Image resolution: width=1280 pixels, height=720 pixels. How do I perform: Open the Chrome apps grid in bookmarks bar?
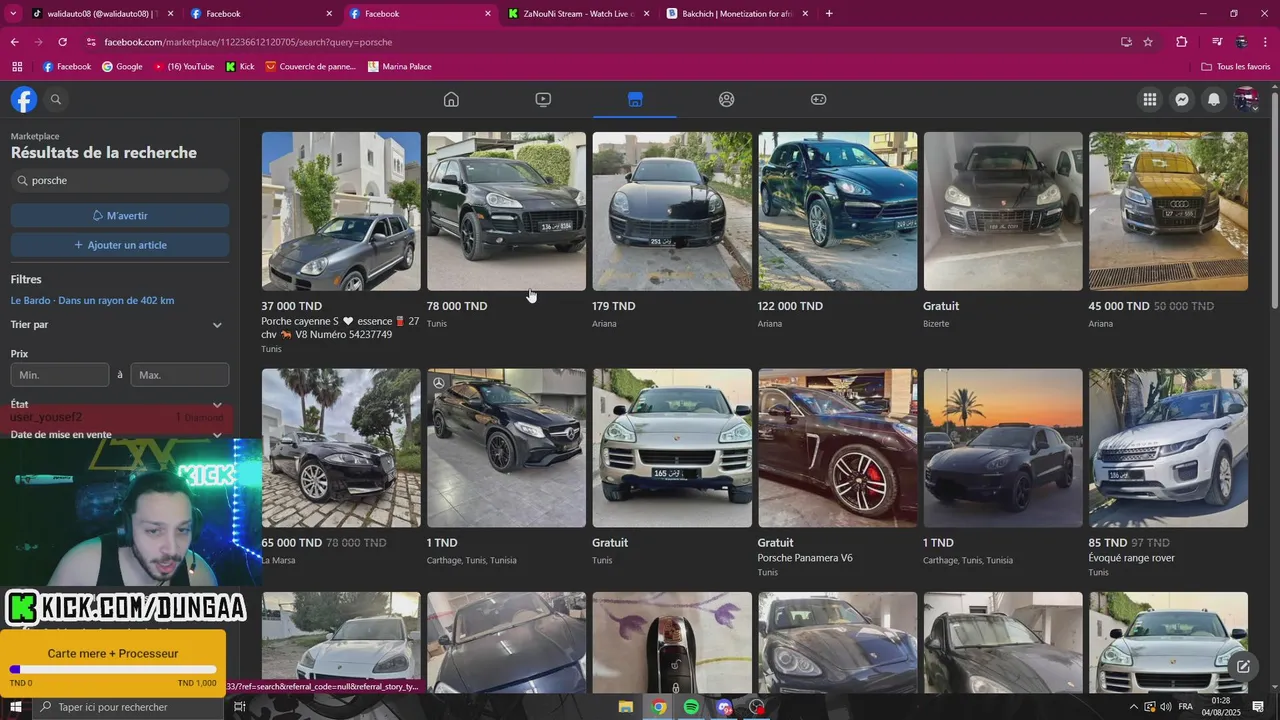point(17,67)
